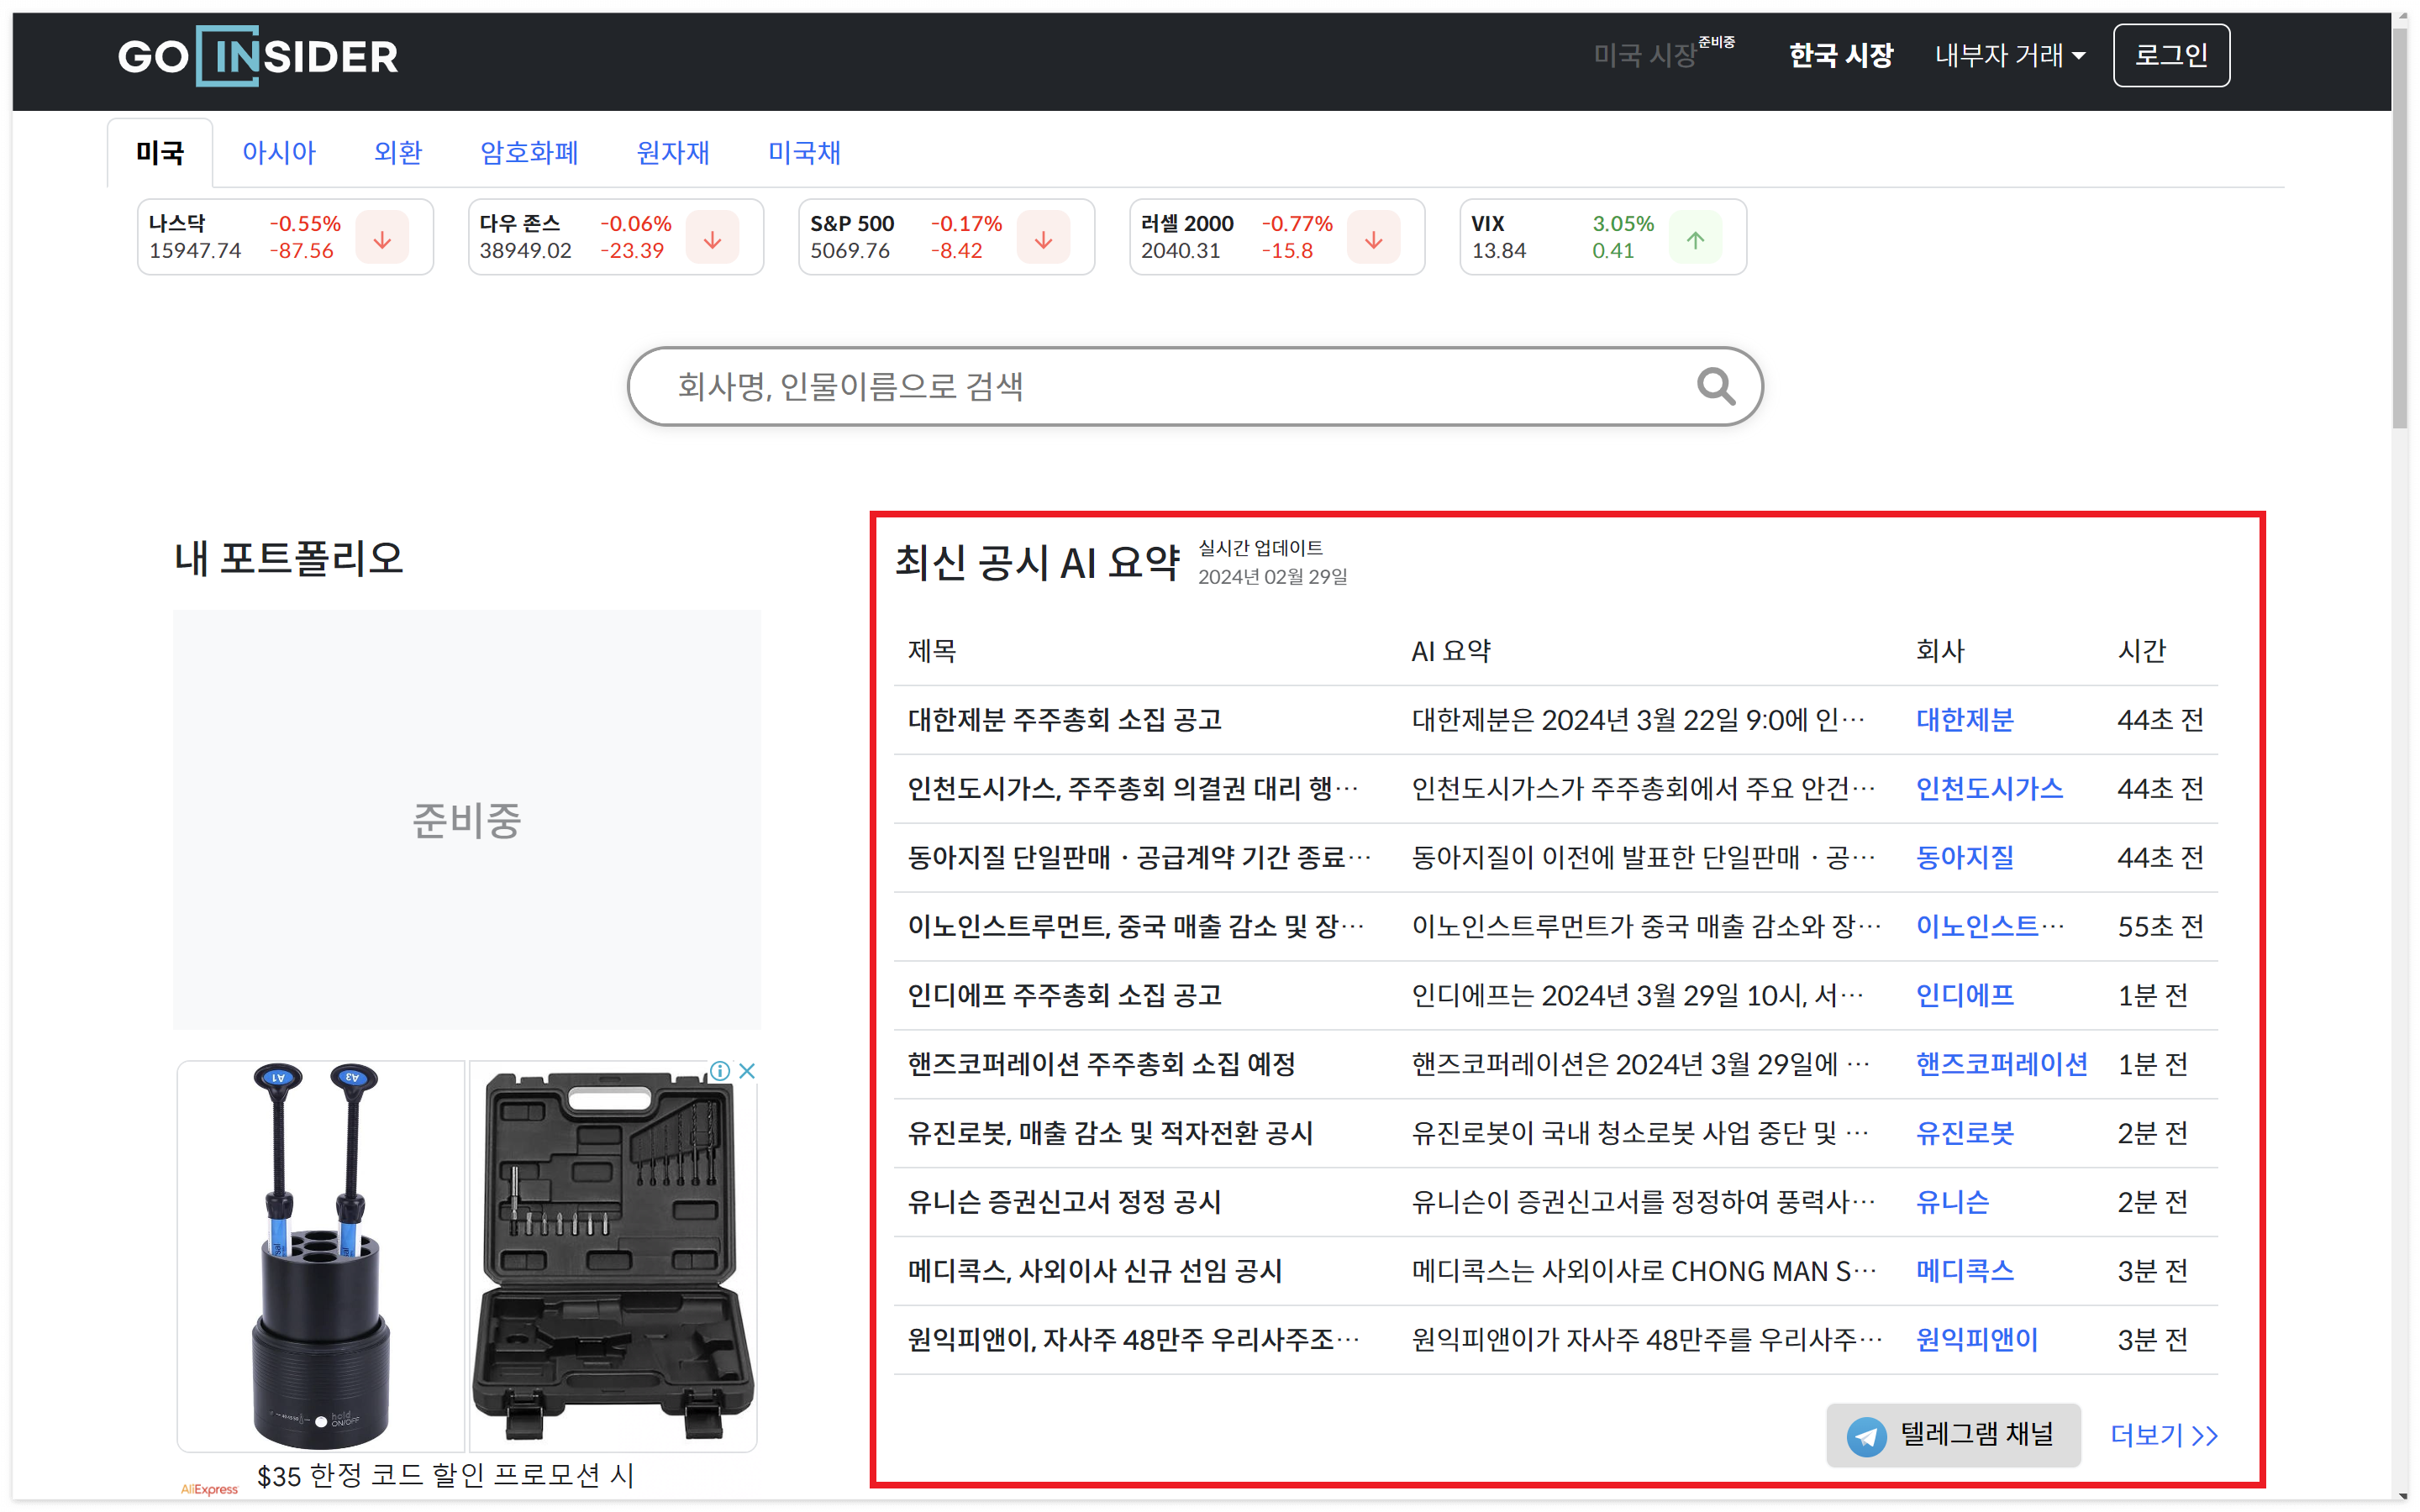This screenshot has width=2420, height=1512.
Task: Click the title 대한제분 주주총회 소집 공고
Action: point(1065,720)
